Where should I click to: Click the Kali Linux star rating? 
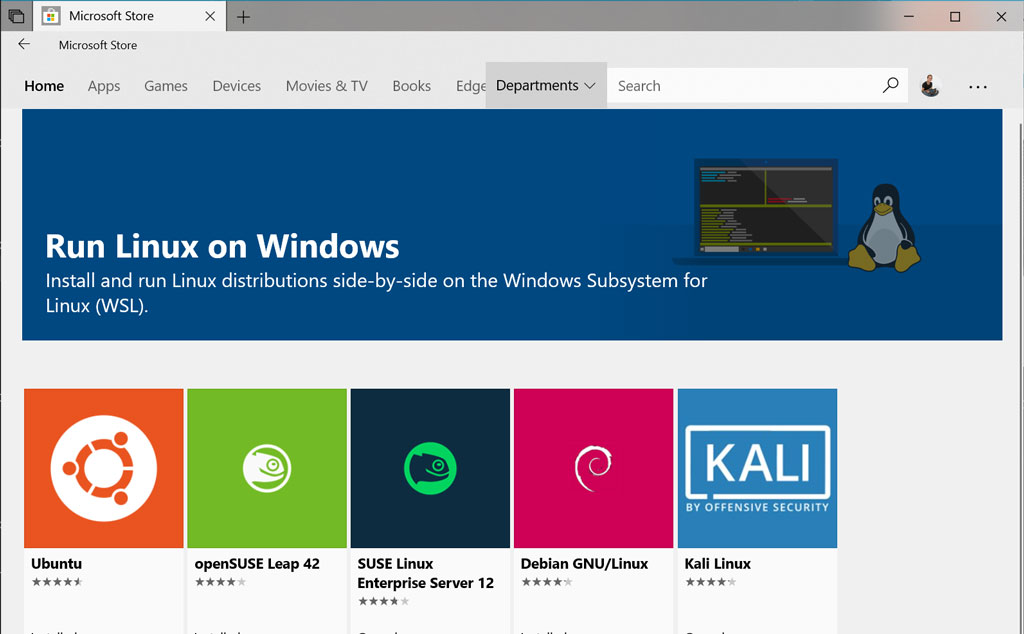(711, 582)
